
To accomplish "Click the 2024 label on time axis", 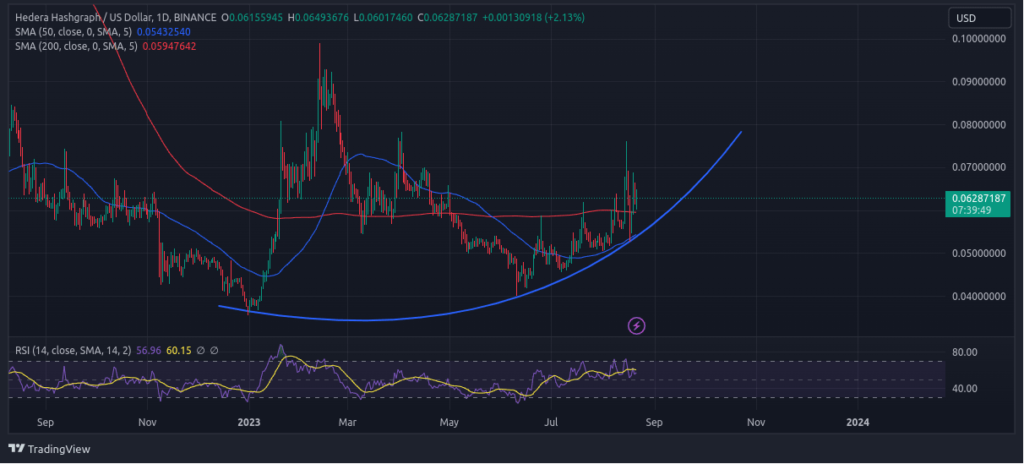I will coord(857,424).
